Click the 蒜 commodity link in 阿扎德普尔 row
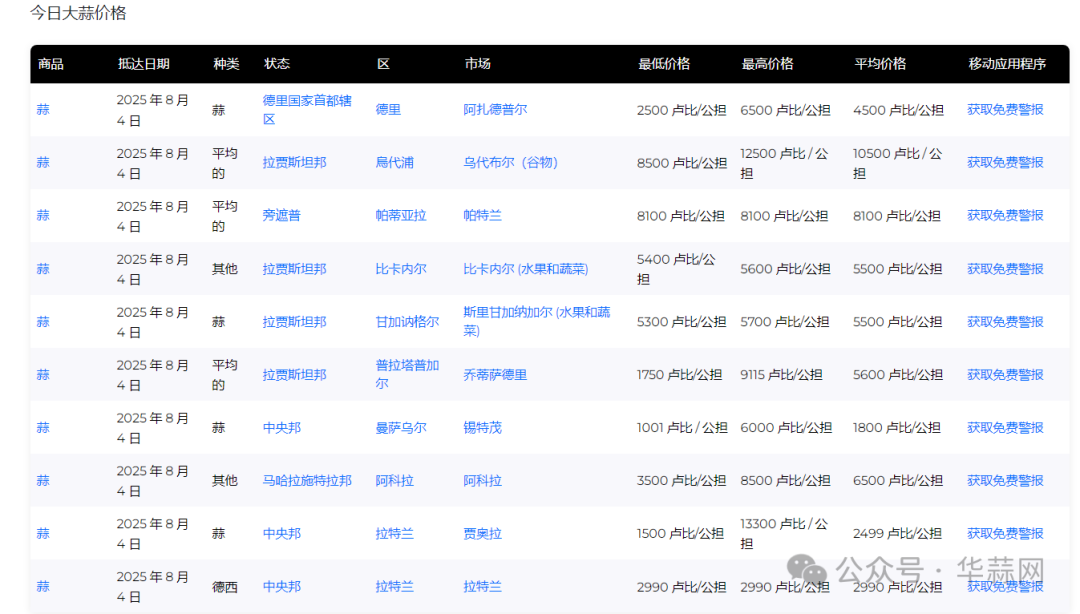Screen dimensions: 1080x614 43,110
